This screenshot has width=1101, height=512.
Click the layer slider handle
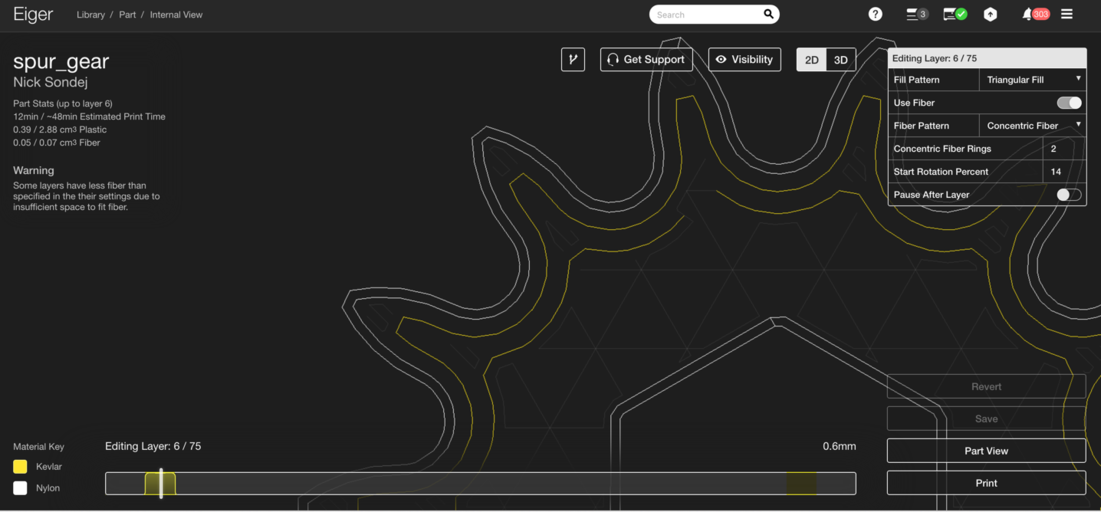(x=161, y=483)
